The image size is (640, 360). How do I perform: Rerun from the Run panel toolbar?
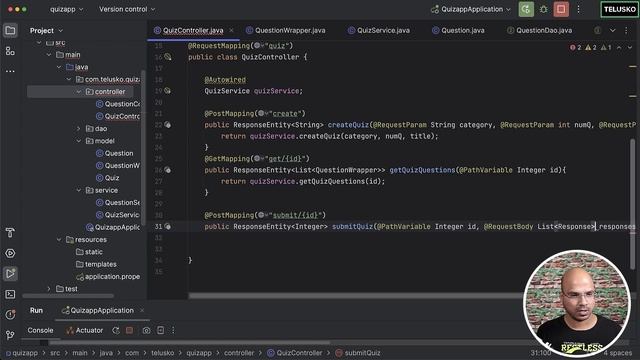pos(116,331)
